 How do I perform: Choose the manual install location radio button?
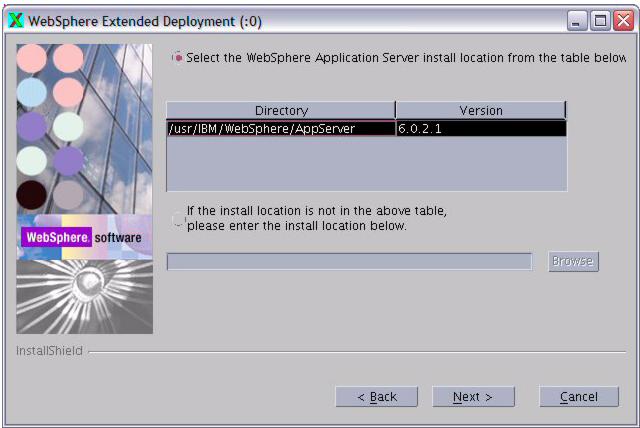pyautogui.click(x=178, y=219)
